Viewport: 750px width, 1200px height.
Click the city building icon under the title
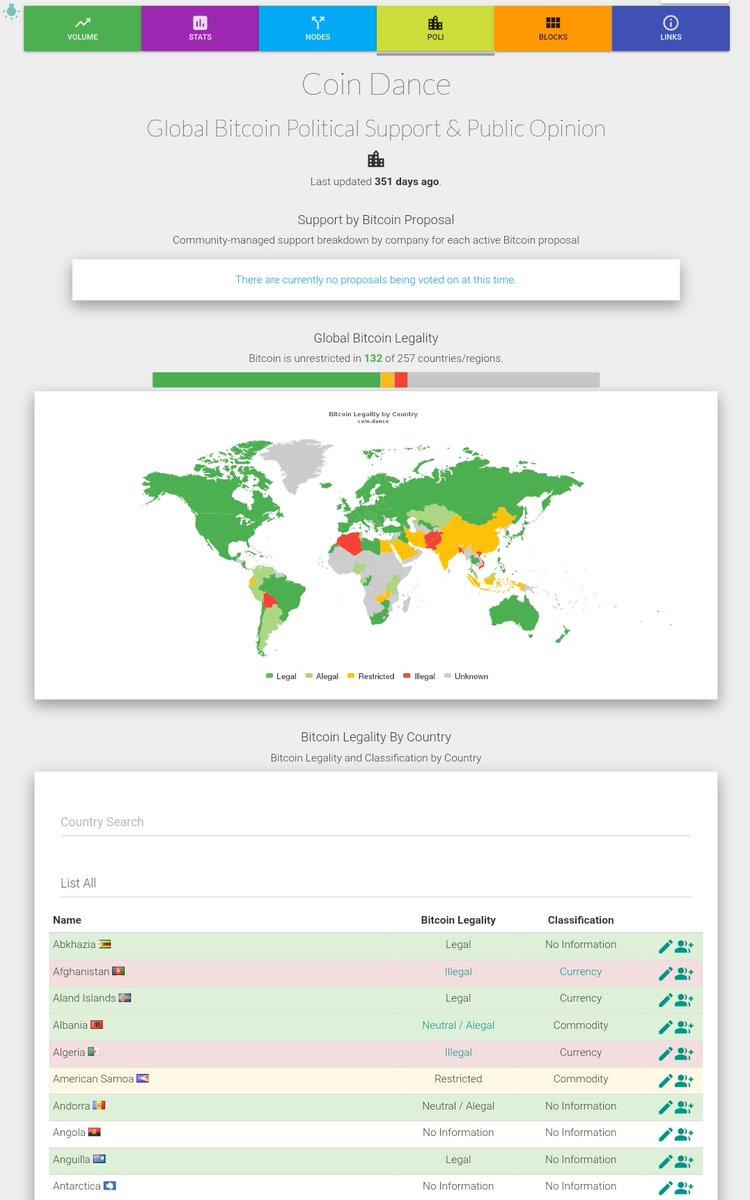coord(376,159)
